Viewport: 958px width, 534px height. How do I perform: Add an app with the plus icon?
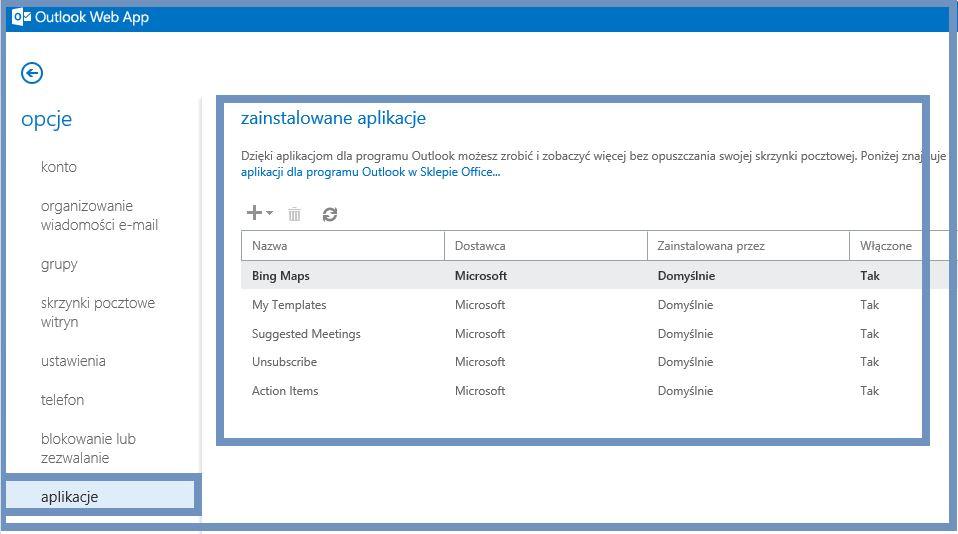pyautogui.click(x=254, y=213)
